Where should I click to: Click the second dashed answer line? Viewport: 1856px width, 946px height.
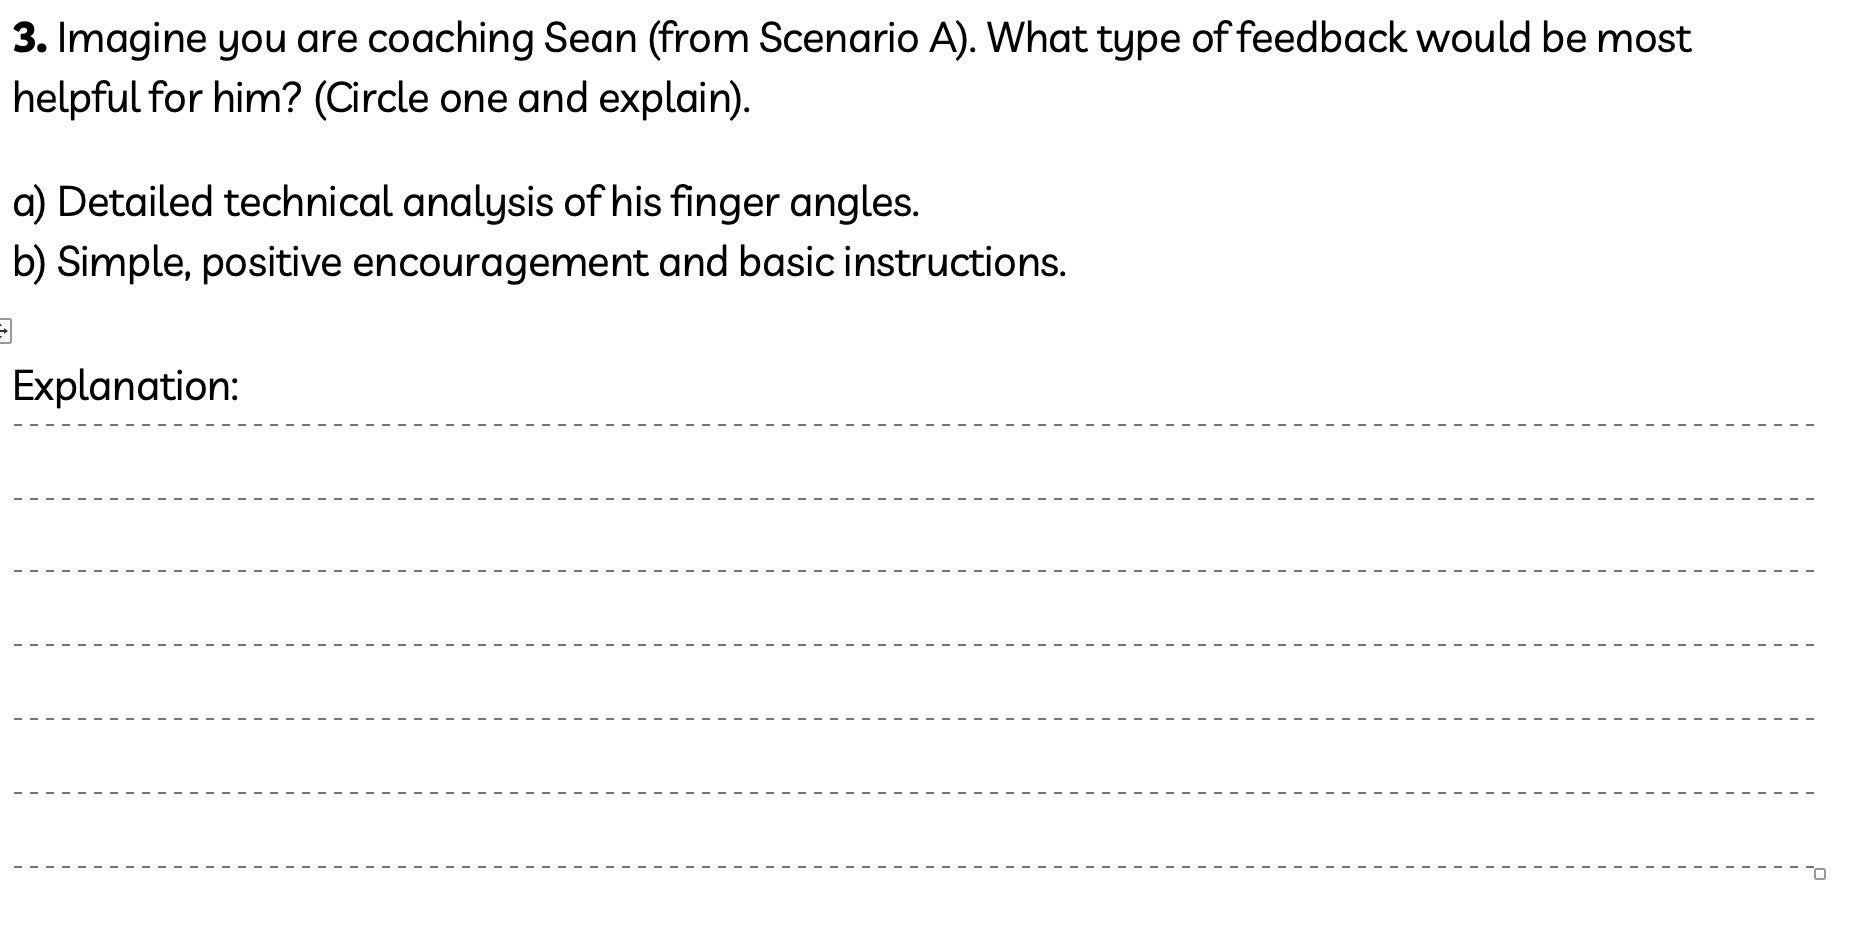click(x=914, y=497)
